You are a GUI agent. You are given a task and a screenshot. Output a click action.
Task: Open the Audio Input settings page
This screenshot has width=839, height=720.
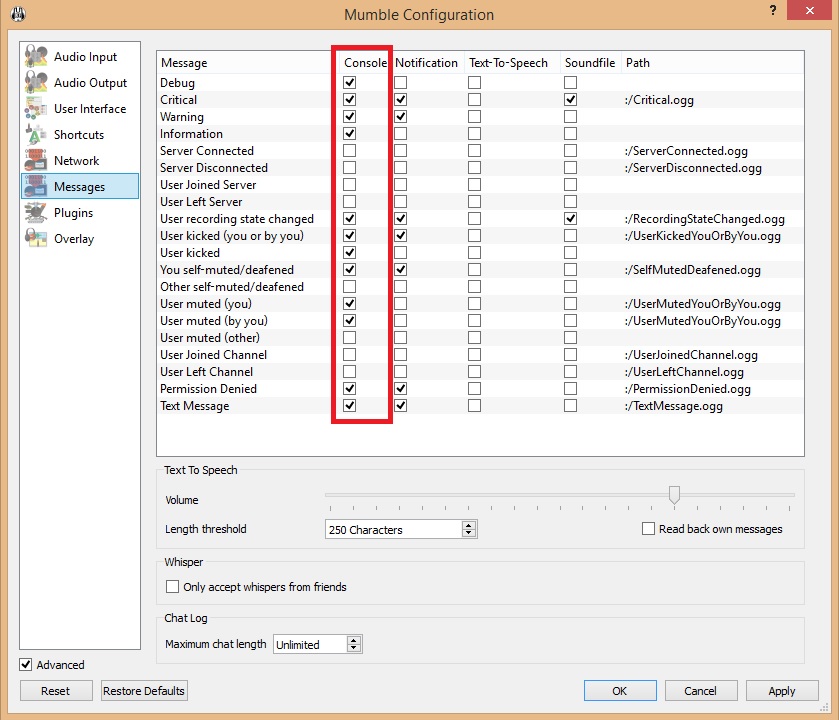(80, 56)
